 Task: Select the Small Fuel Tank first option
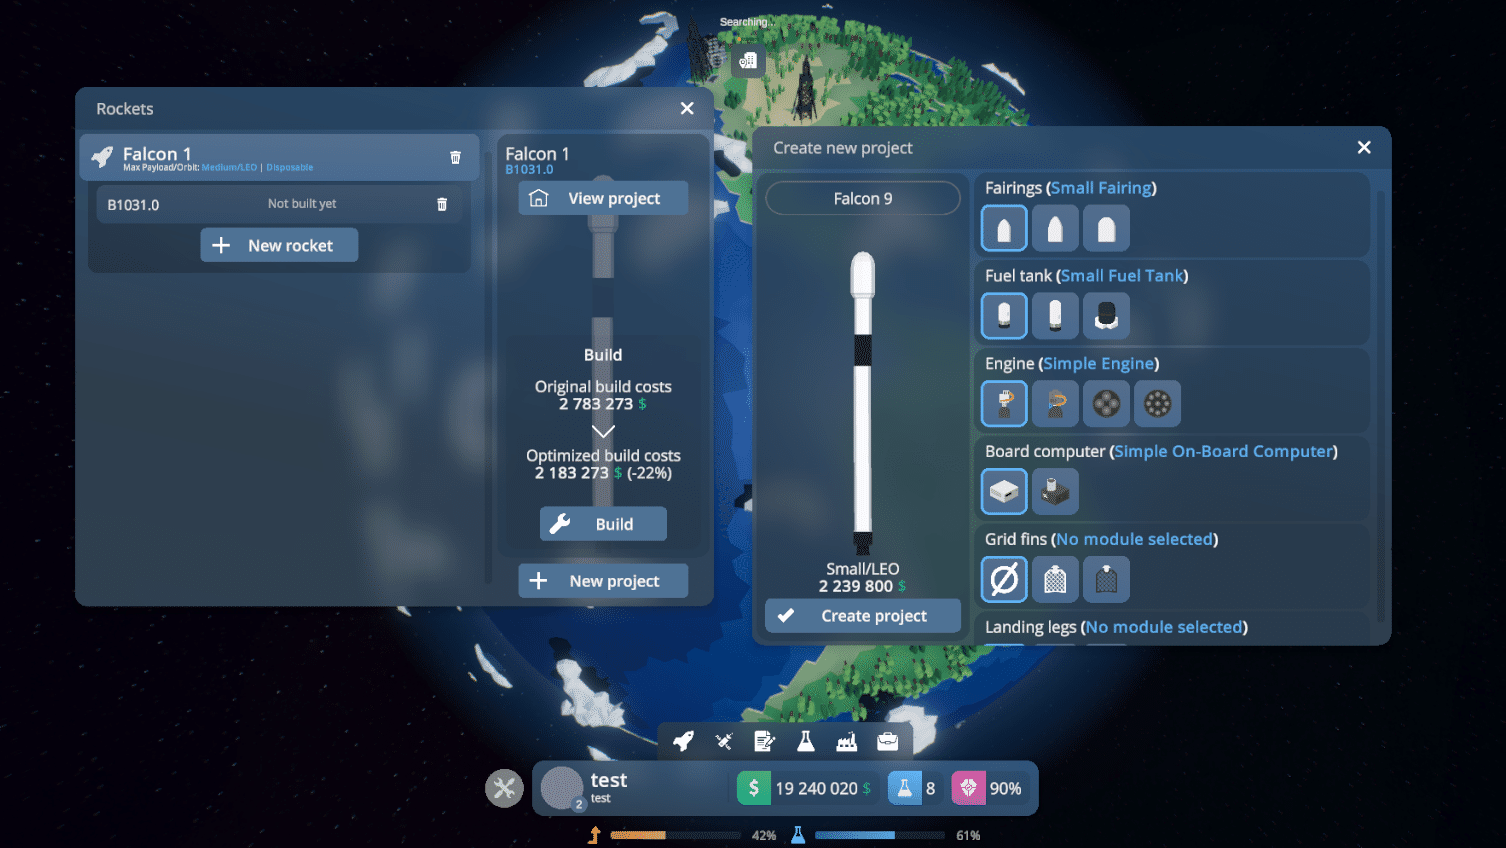(x=1004, y=316)
